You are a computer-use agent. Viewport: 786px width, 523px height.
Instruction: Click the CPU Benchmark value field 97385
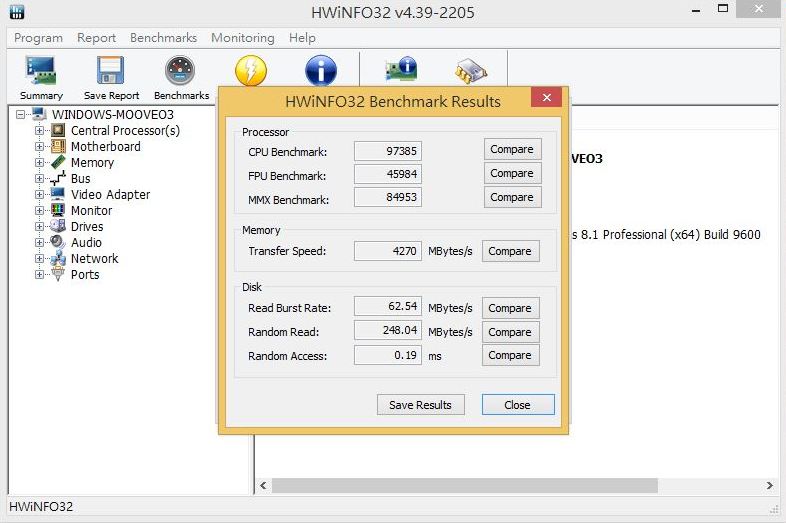[x=388, y=151]
